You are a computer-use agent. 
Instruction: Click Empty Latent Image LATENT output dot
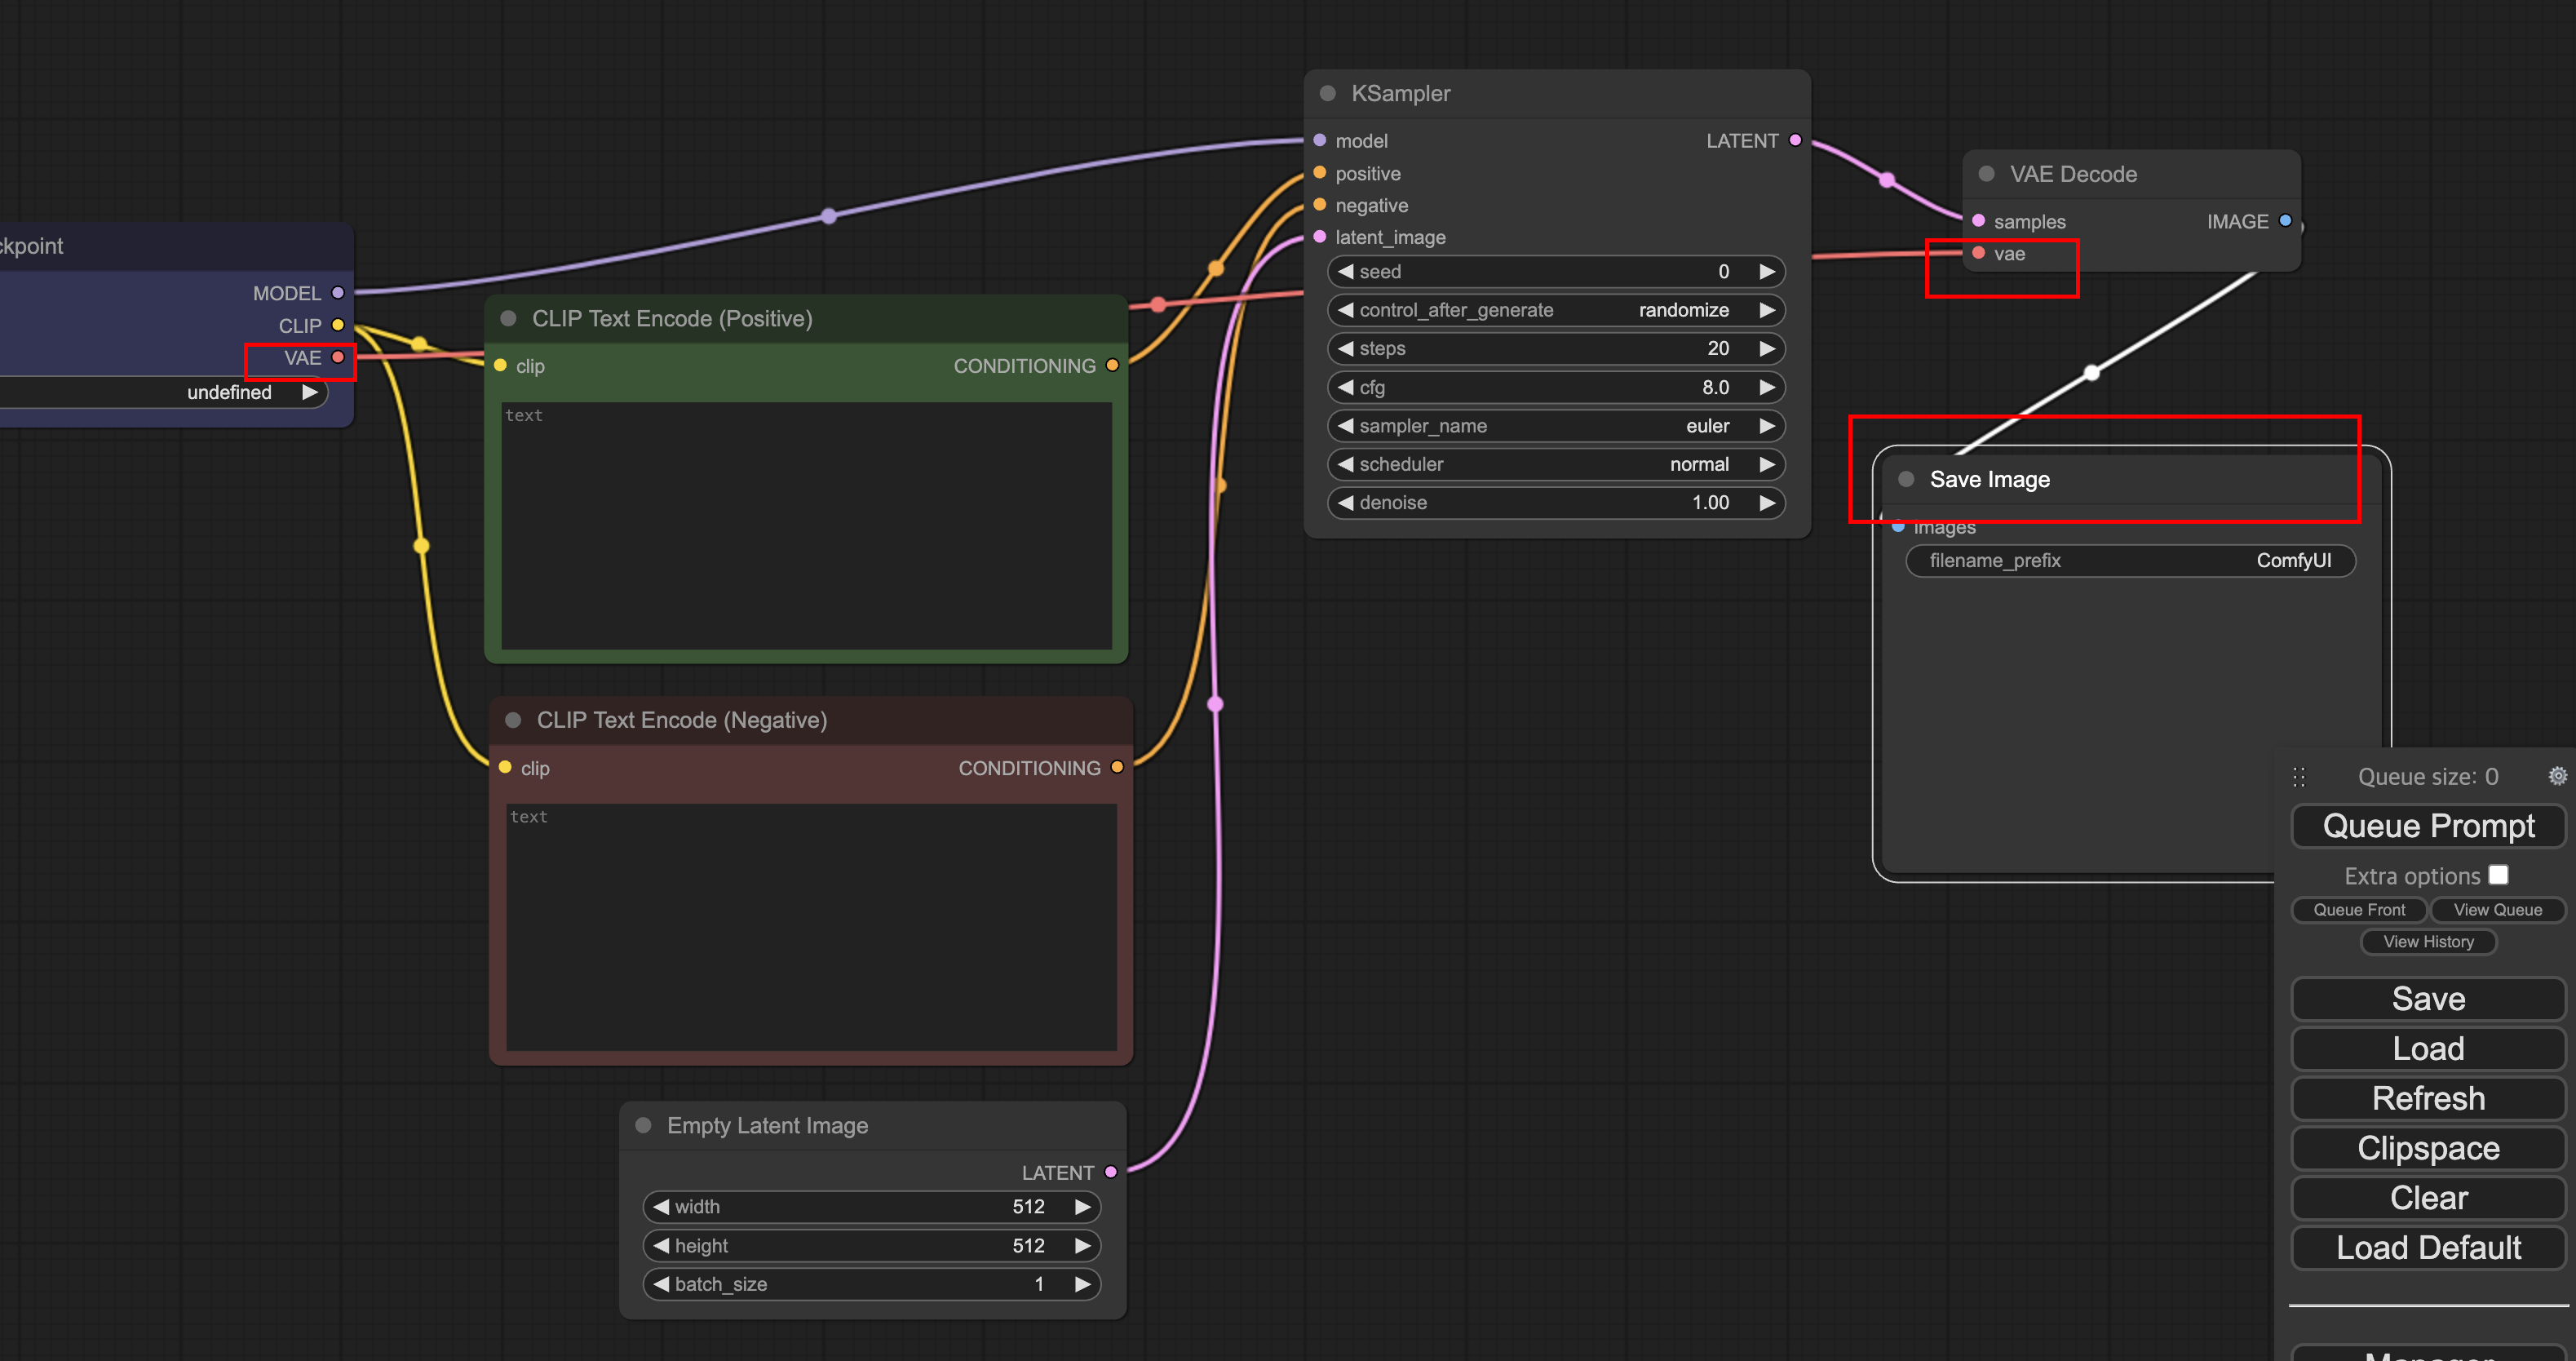(1110, 1172)
